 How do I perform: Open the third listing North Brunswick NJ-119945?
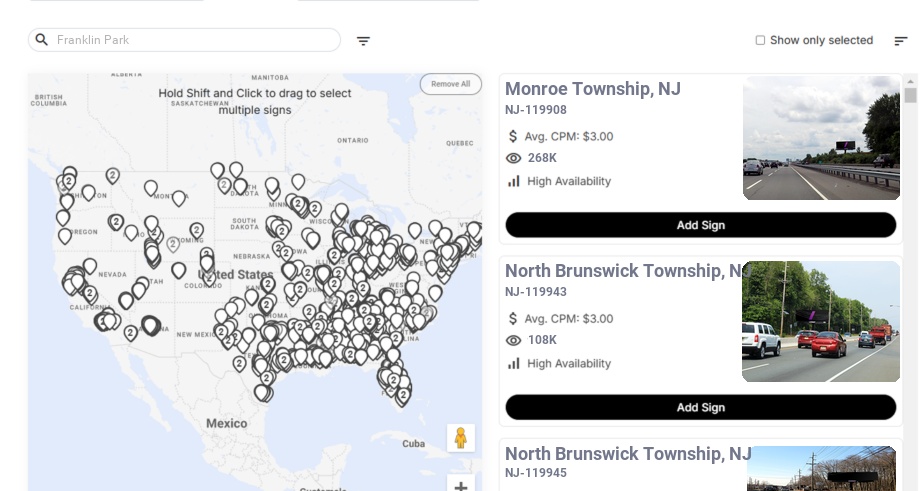coord(627,454)
